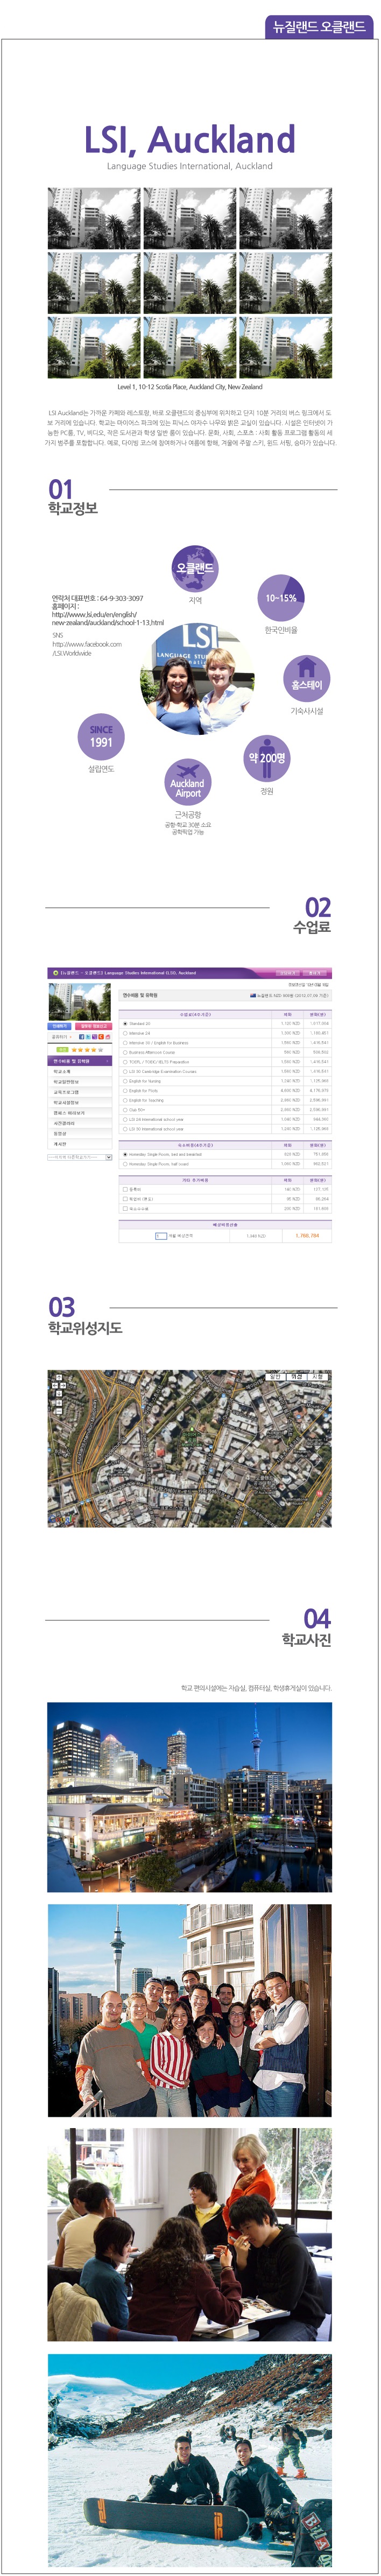Select Business Afternoon Course radio
The image size is (381, 2576).
[x=125, y=1052]
